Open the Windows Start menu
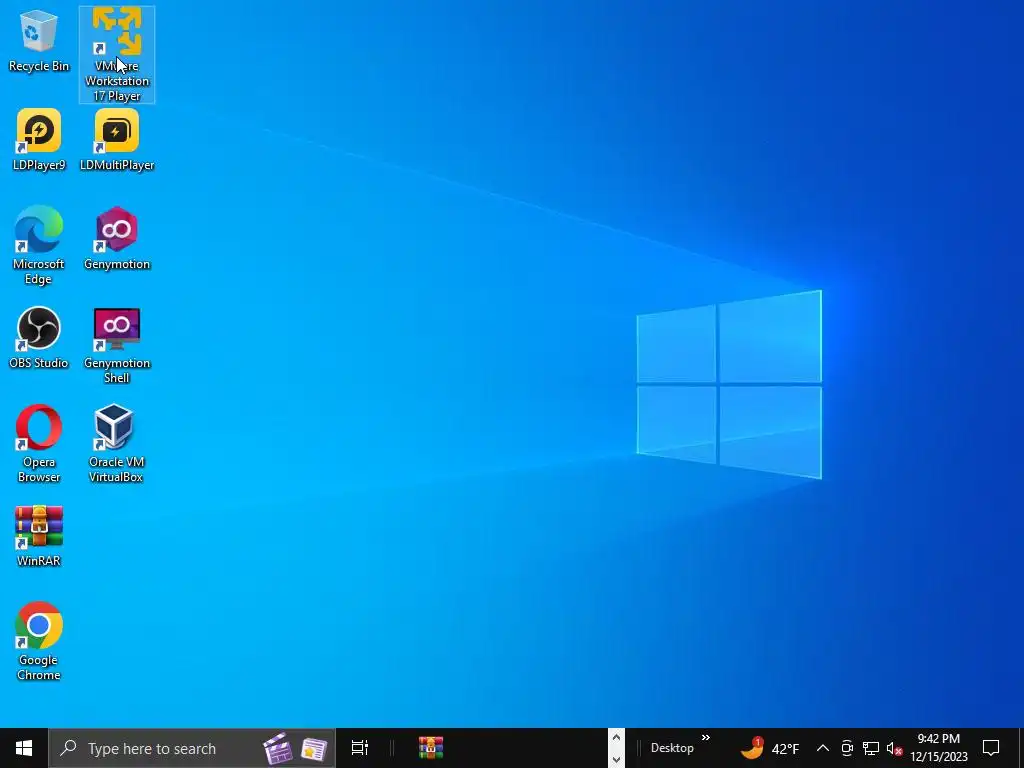Viewport: 1024px width, 768px height. coord(24,748)
